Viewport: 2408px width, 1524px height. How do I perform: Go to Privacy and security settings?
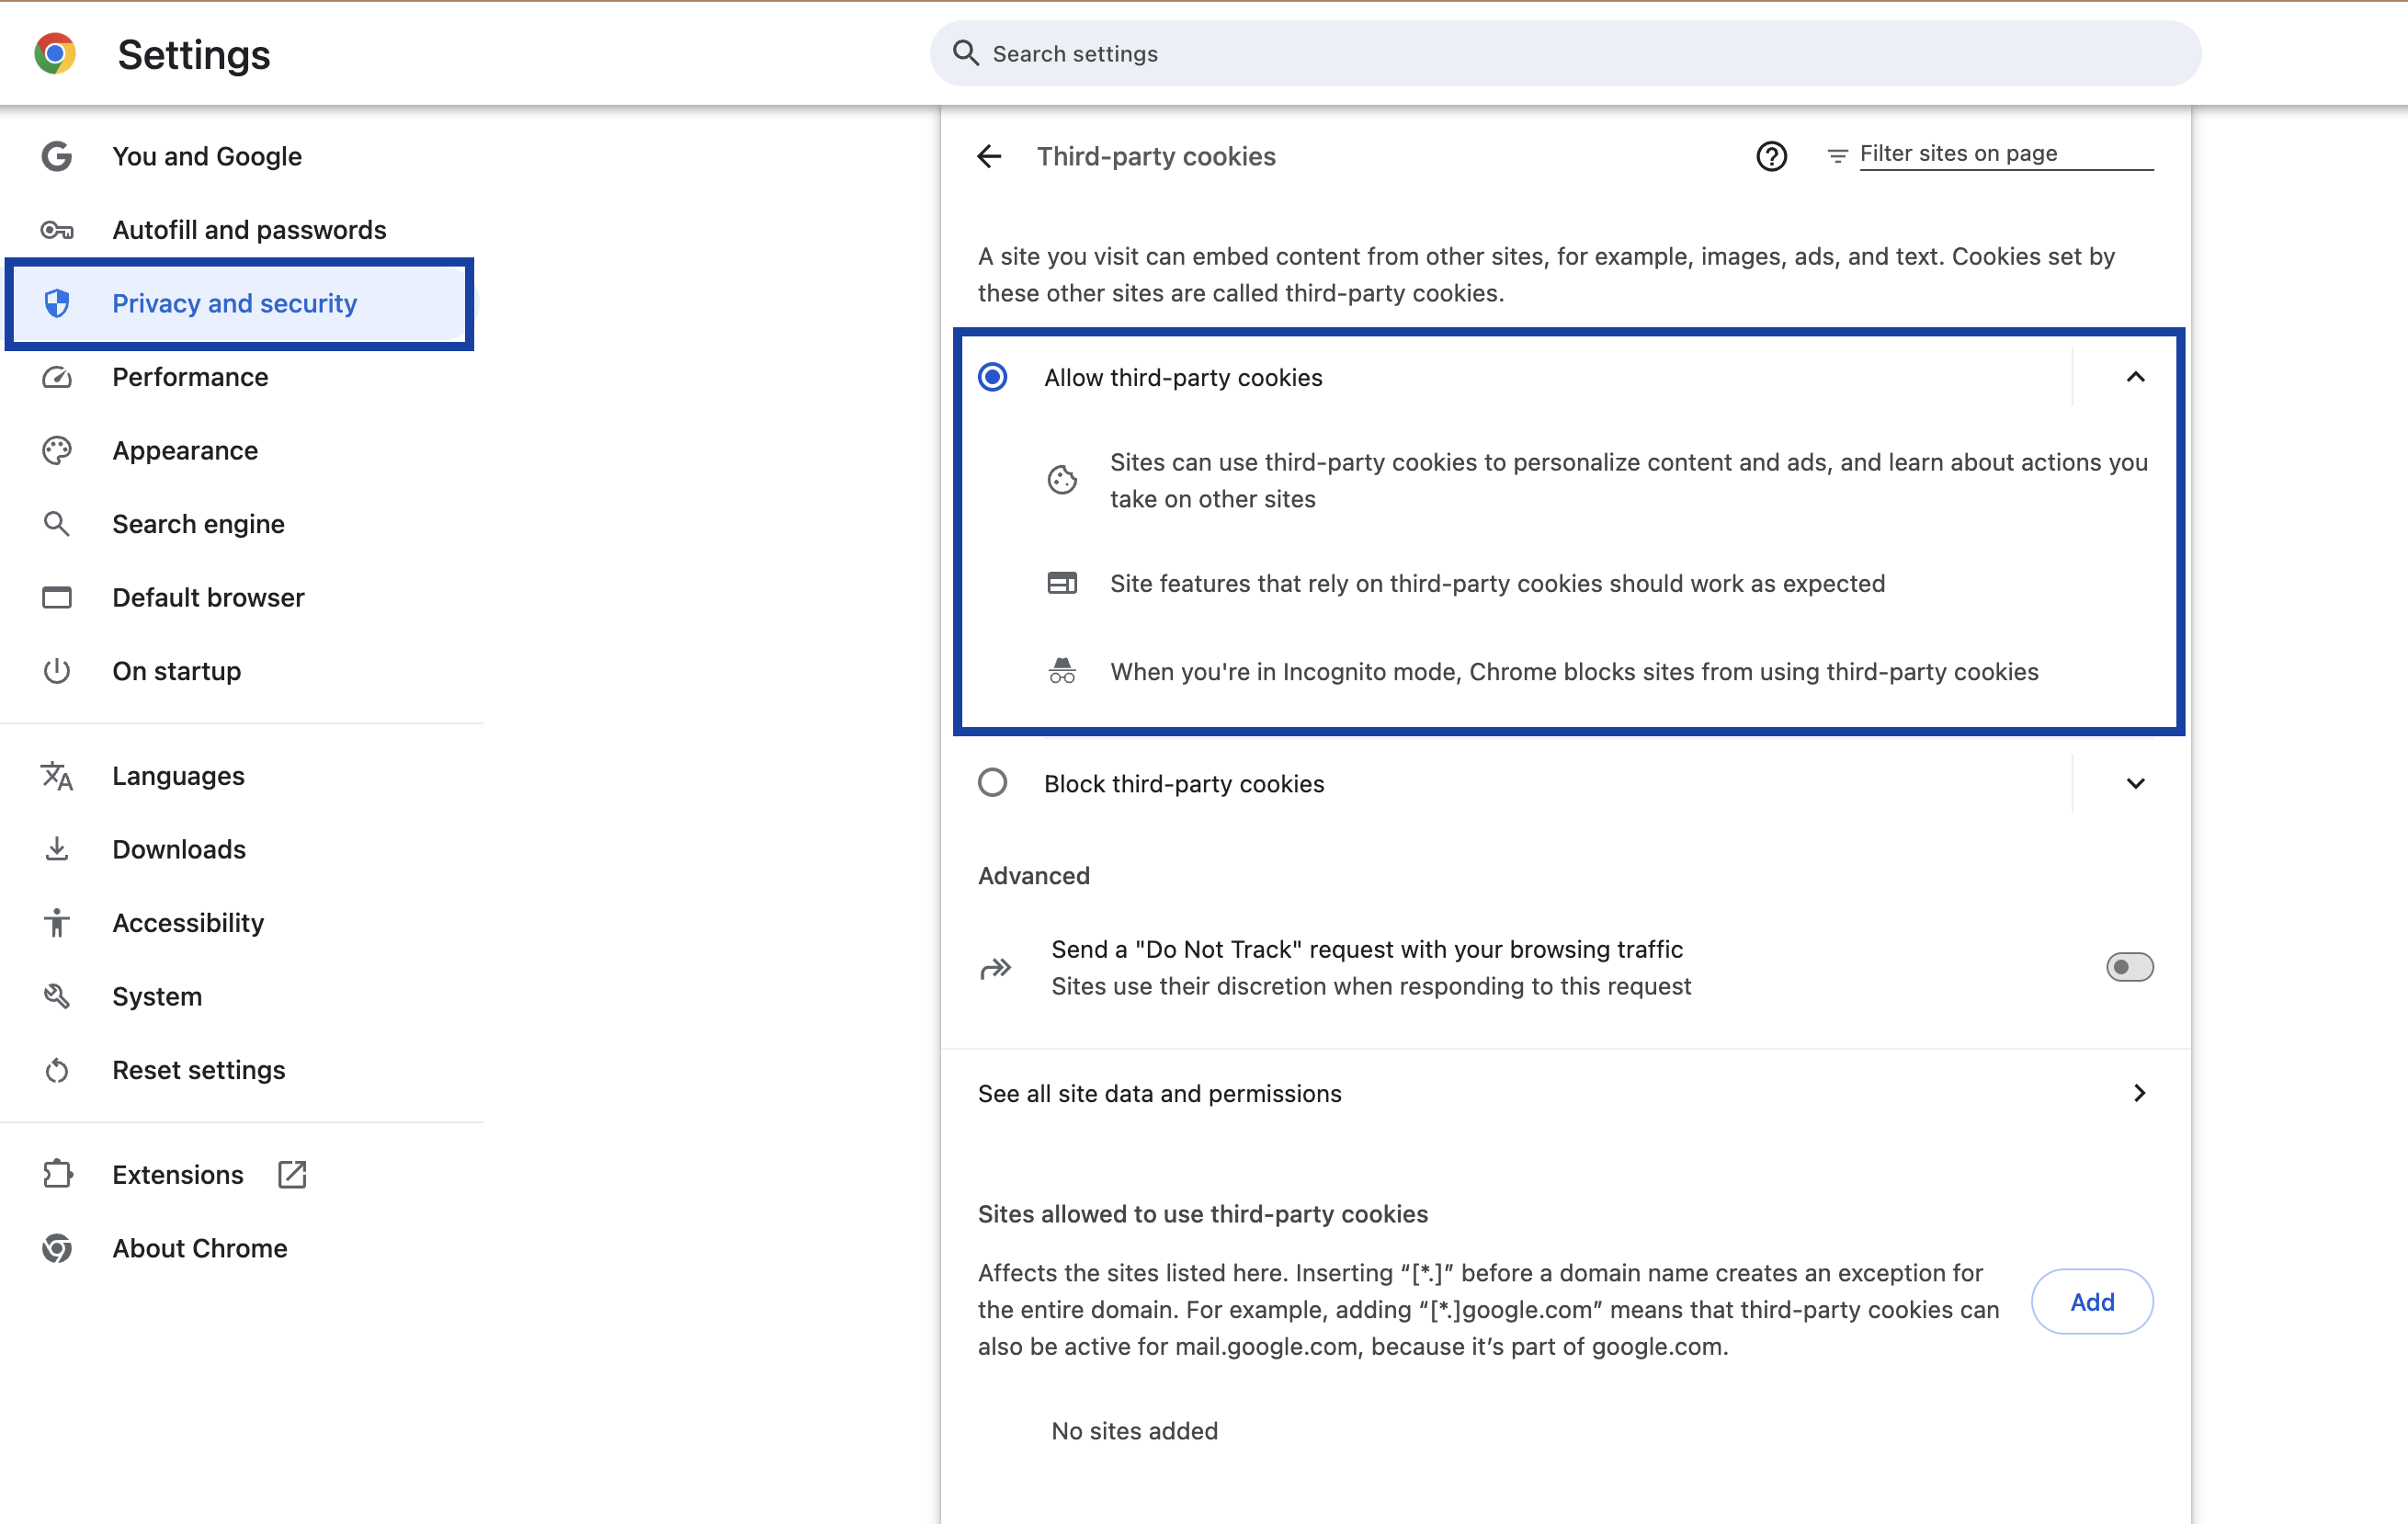(242, 303)
